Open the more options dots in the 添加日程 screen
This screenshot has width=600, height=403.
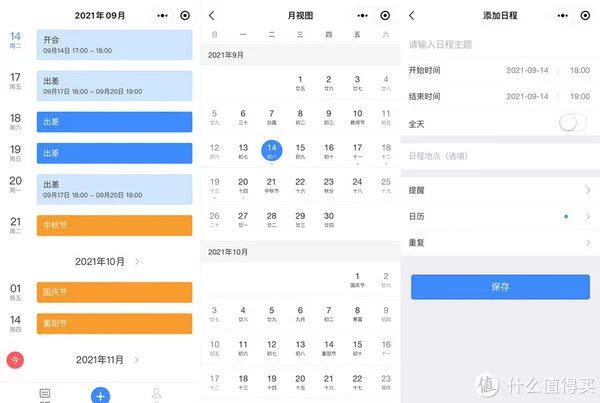click(562, 16)
